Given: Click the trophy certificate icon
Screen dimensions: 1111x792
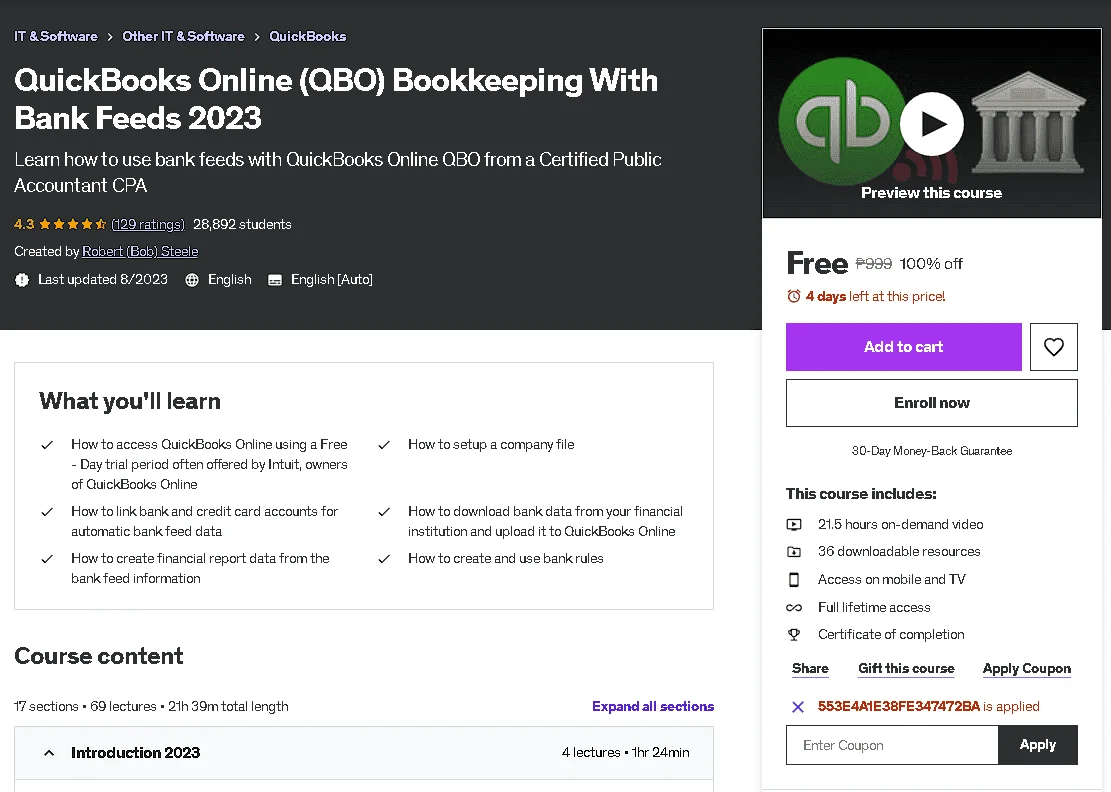Looking at the screenshot, I should click(x=794, y=635).
